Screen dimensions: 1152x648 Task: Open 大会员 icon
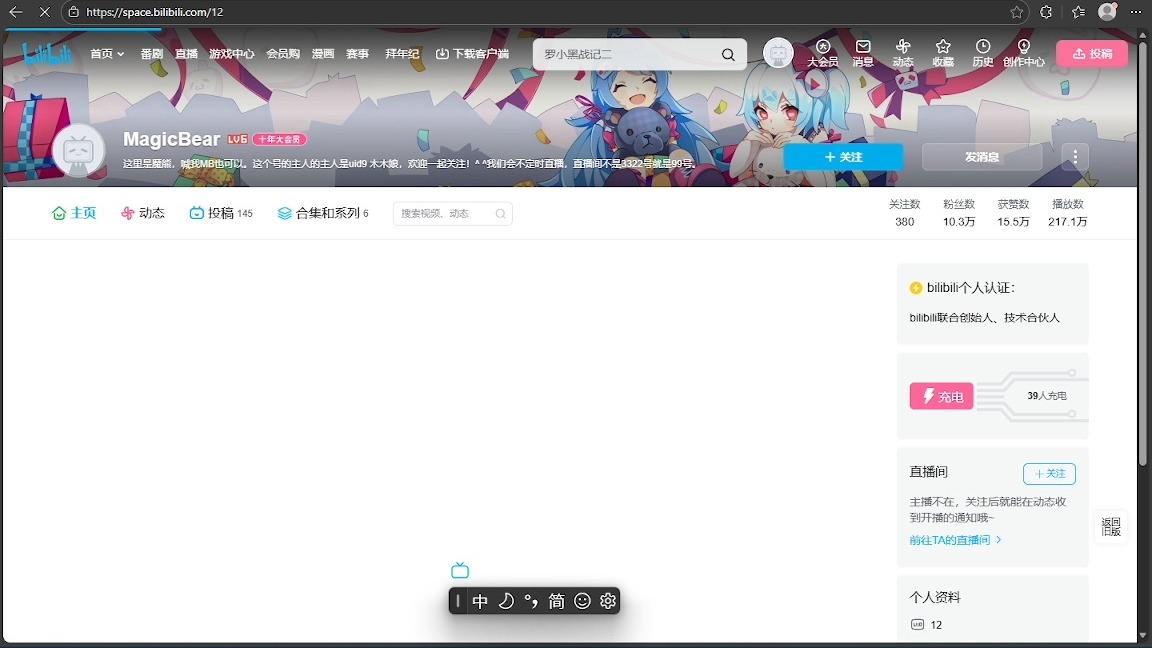coord(823,54)
